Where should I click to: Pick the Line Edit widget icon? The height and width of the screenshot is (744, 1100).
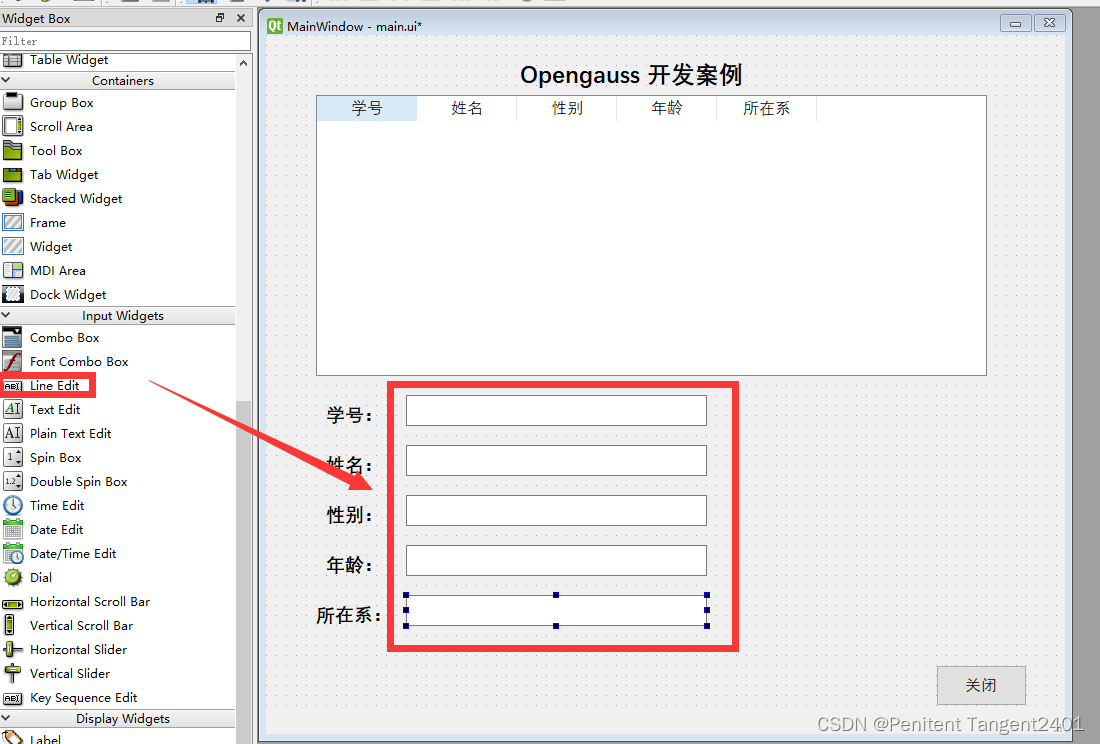coord(13,386)
